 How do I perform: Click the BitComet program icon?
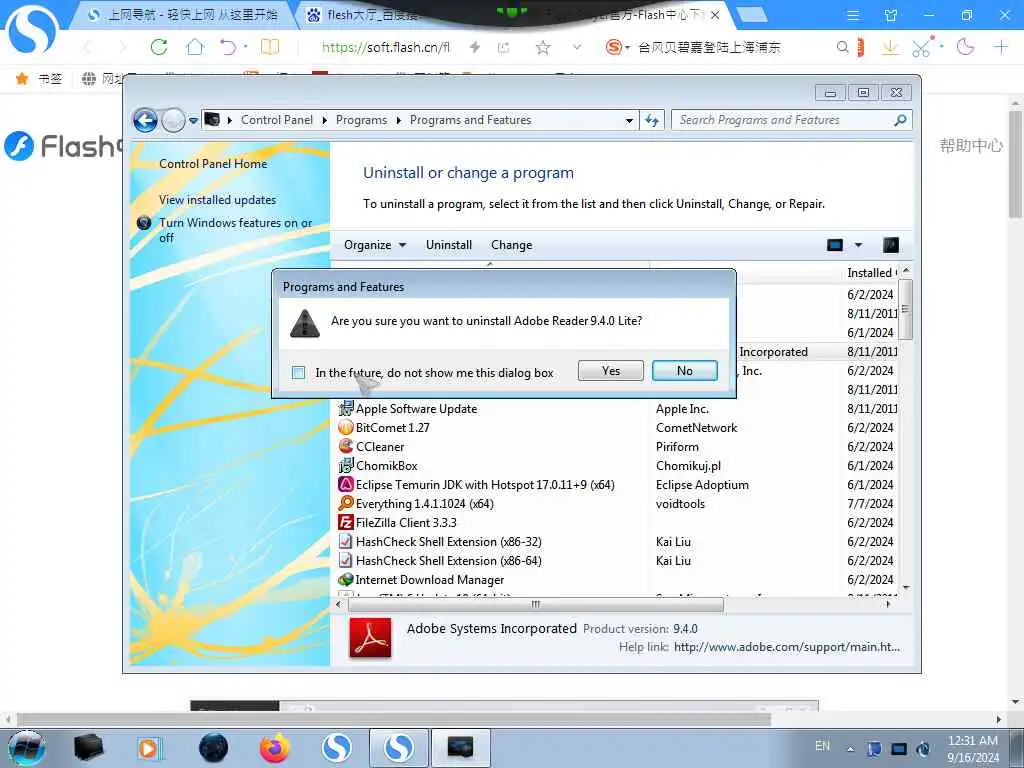[345, 428]
